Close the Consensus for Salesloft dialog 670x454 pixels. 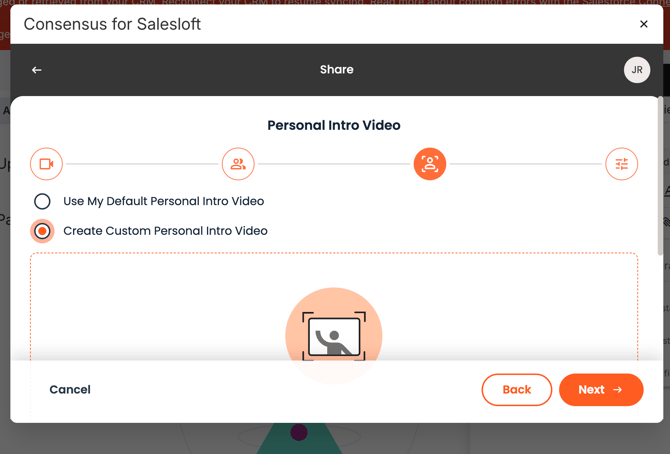pos(644,24)
